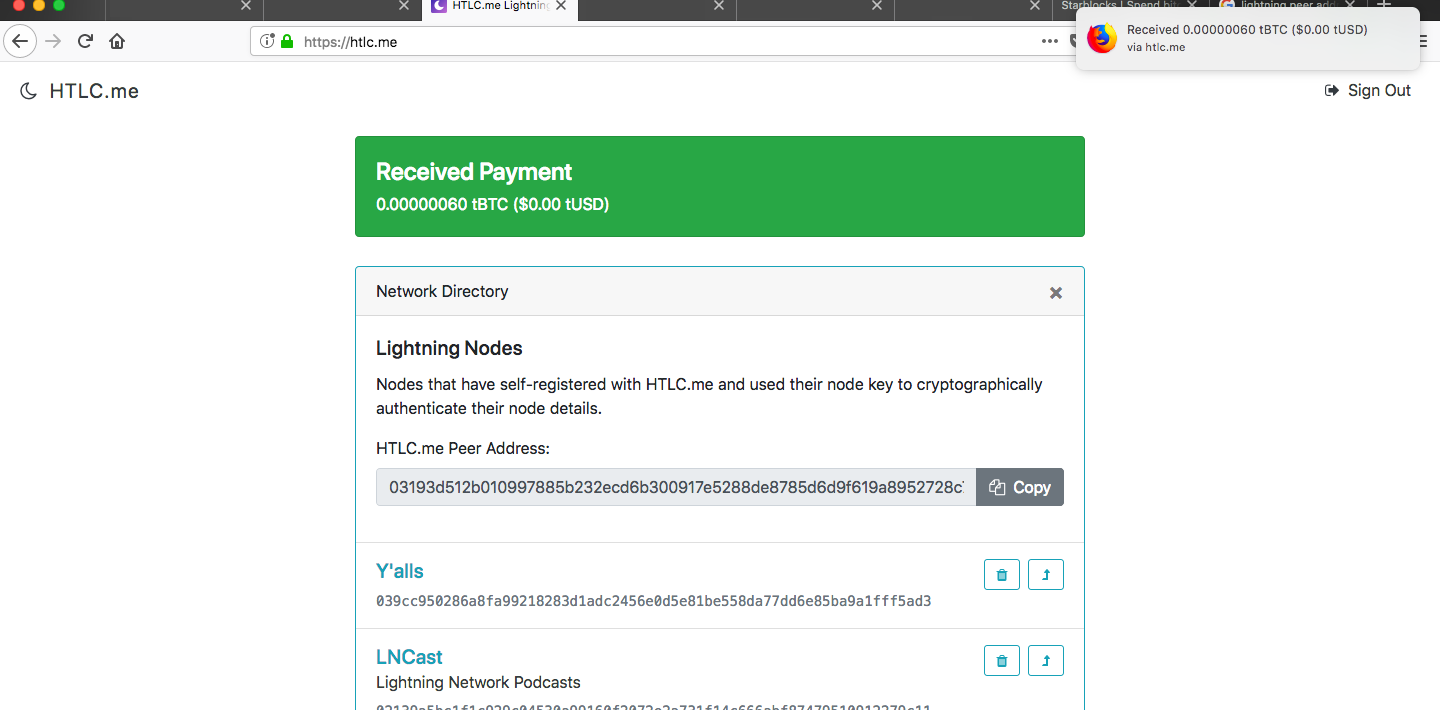The height and width of the screenshot is (710, 1440).
Task: Click the 'Lightning Network Podcasts' description
Action: 478,683
